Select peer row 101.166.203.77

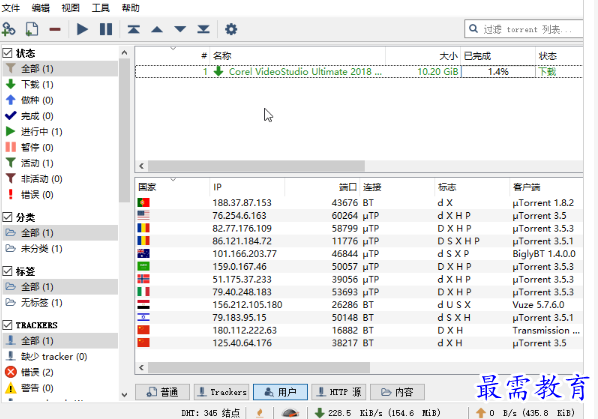click(x=359, y=254)
